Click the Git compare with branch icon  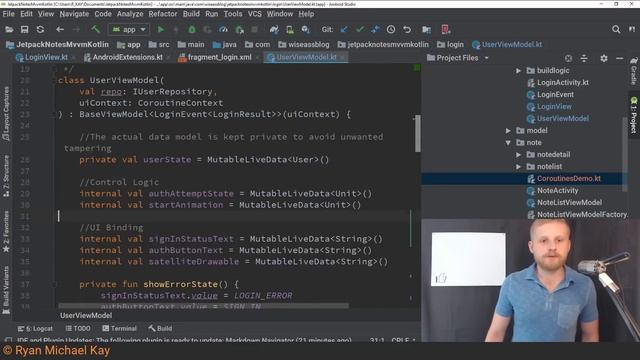tap(375, 29)
